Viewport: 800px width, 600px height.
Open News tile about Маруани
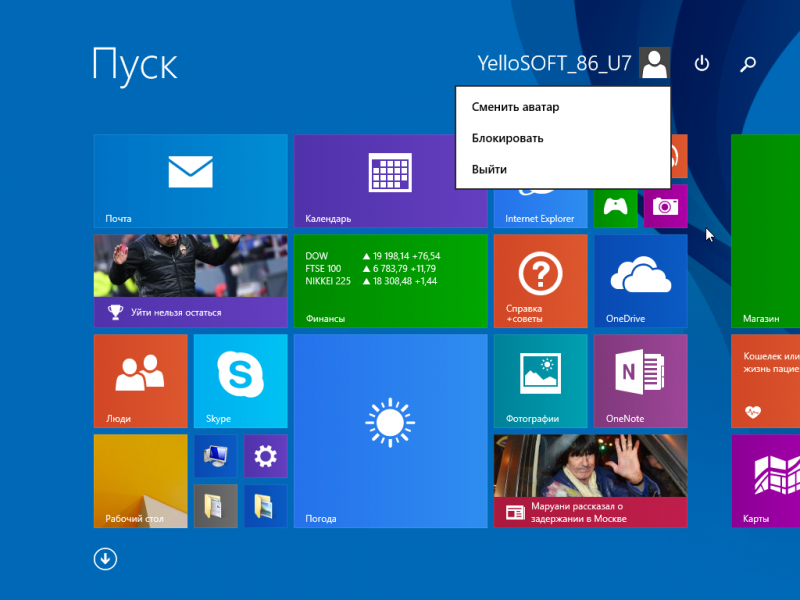pyautogui.click(x=590, y=481)
